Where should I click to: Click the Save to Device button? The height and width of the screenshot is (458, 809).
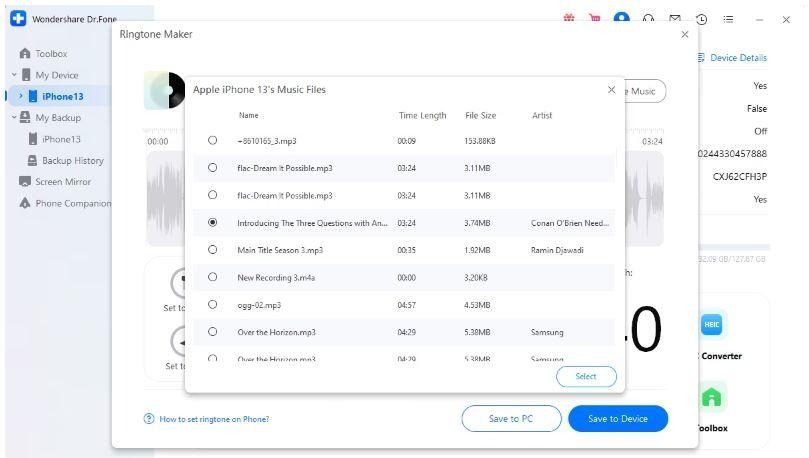point(617,419)
